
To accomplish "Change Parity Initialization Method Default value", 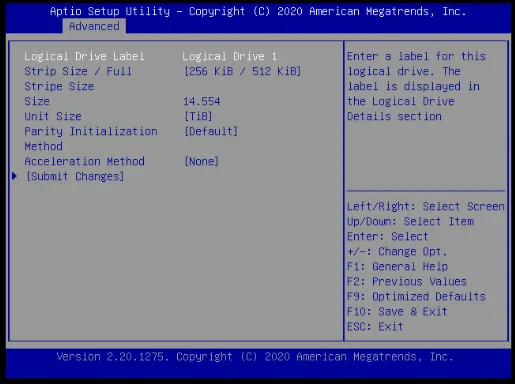I will coord(211,131).
